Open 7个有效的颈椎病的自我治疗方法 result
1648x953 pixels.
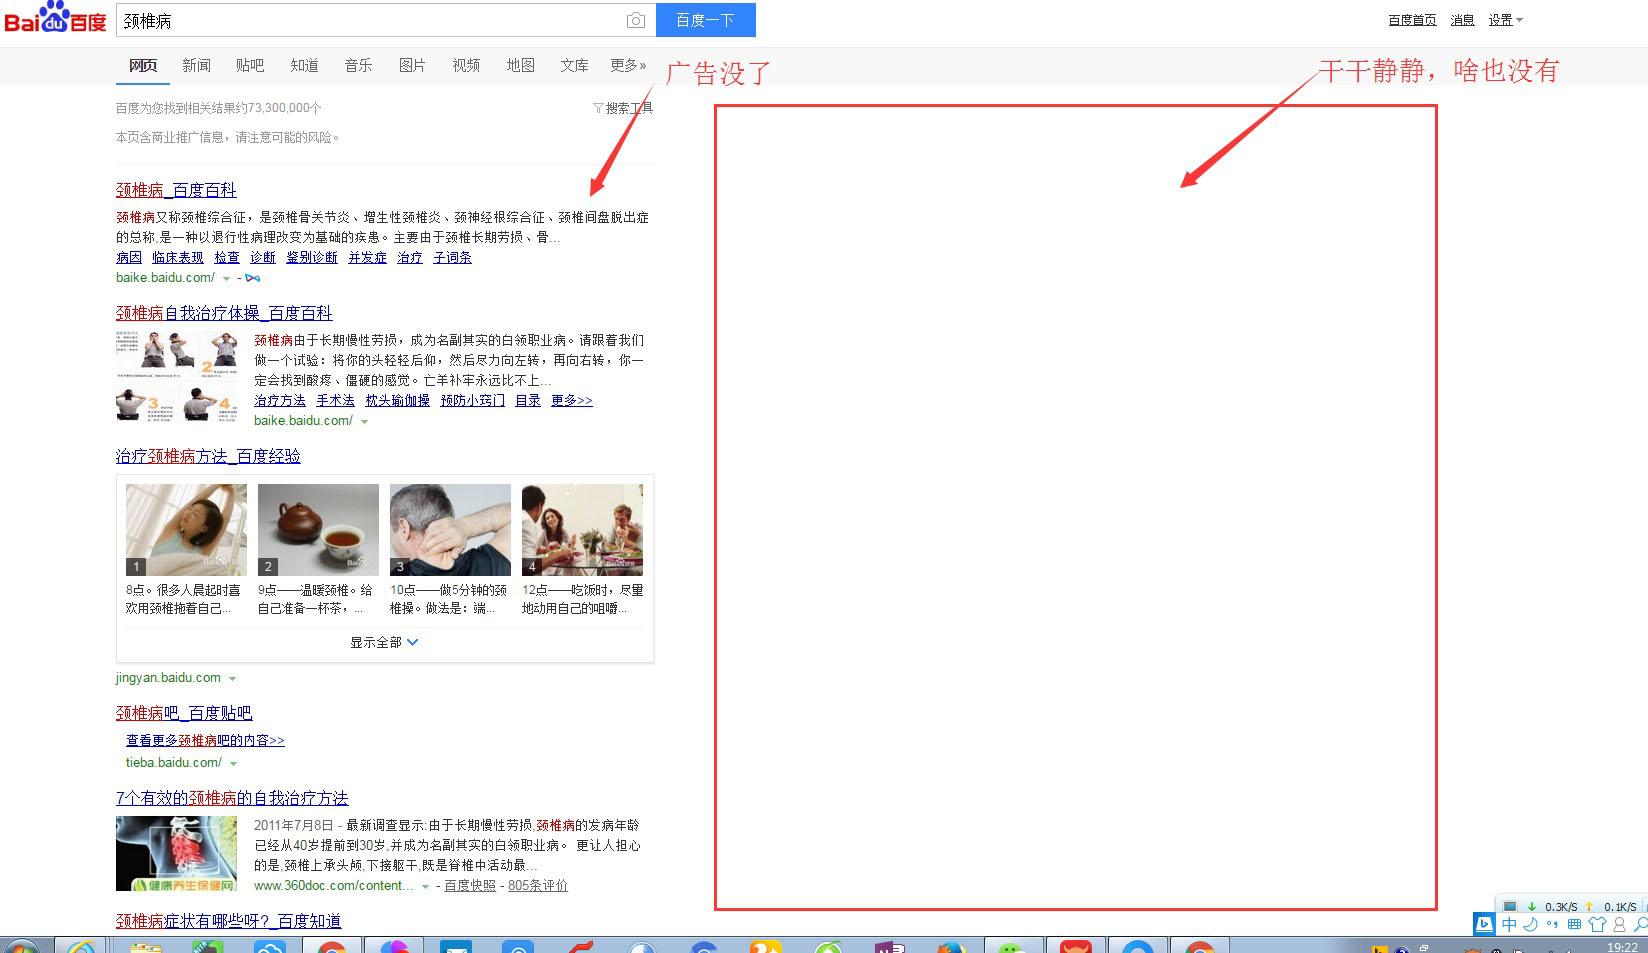(x=232, y=798)
